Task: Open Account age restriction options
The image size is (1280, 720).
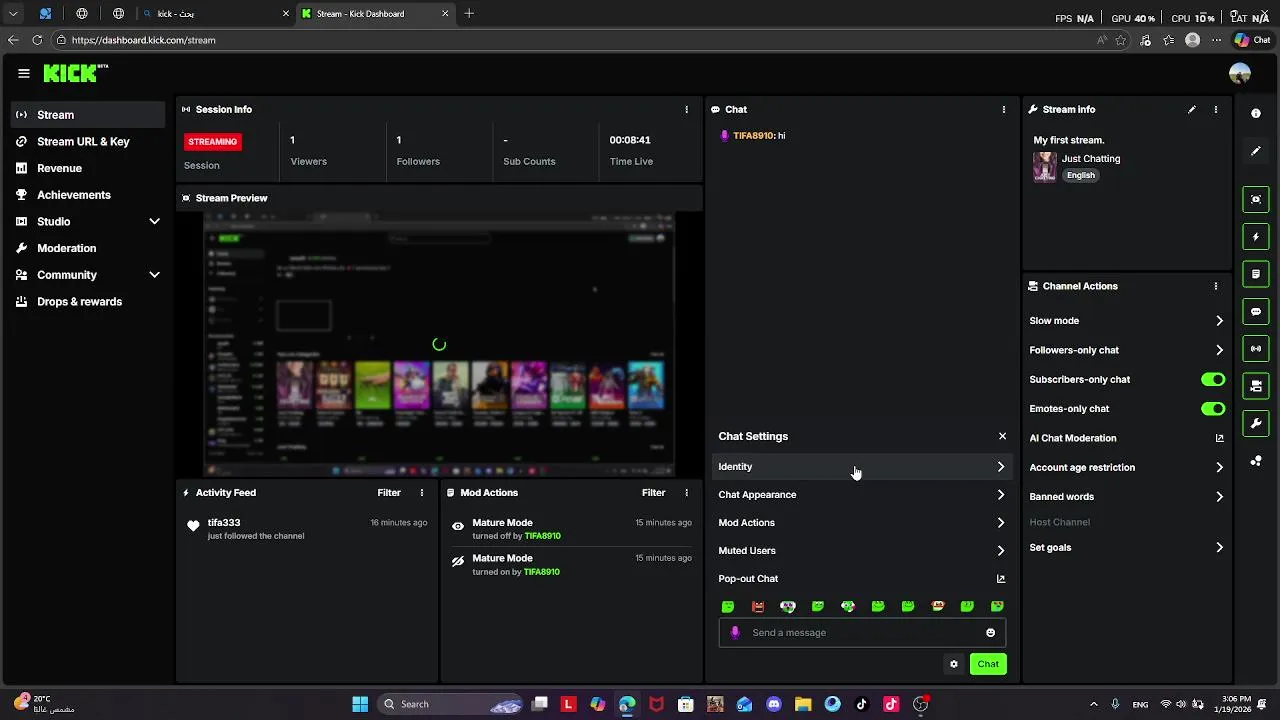Action: (1127, 467)
